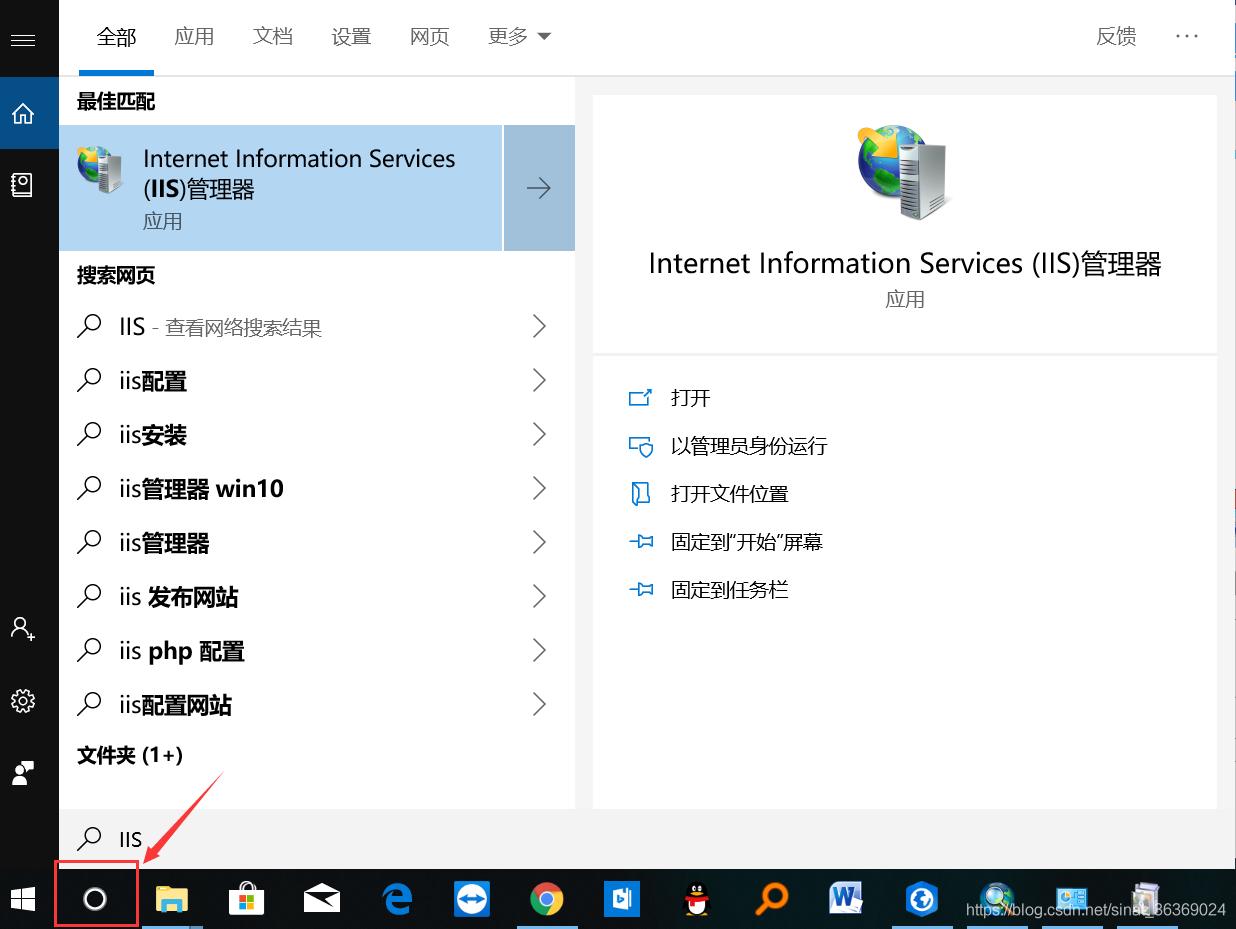Viewport: 1236px width, 929px height.
Task: Expand the IIS 管理器 best match arrow
Action: 539,187
